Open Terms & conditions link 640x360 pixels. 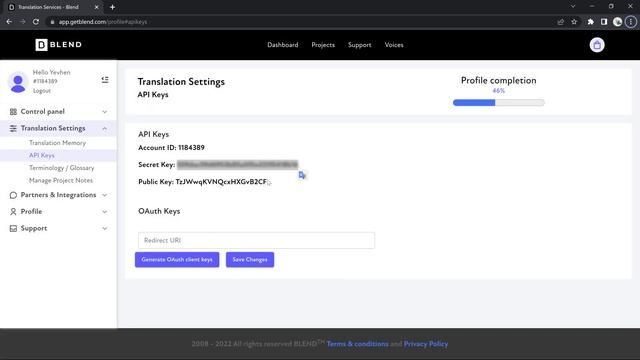point(358,344)
